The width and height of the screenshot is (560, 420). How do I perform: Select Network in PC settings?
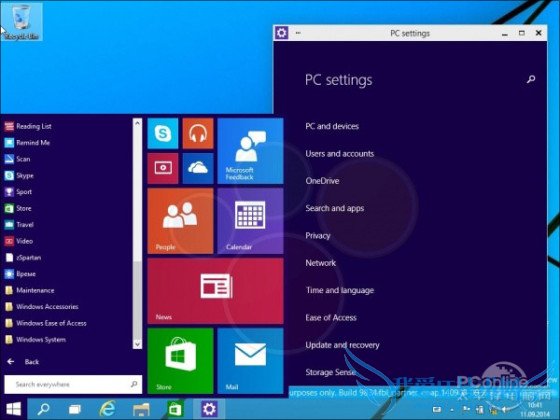(320, 263)
